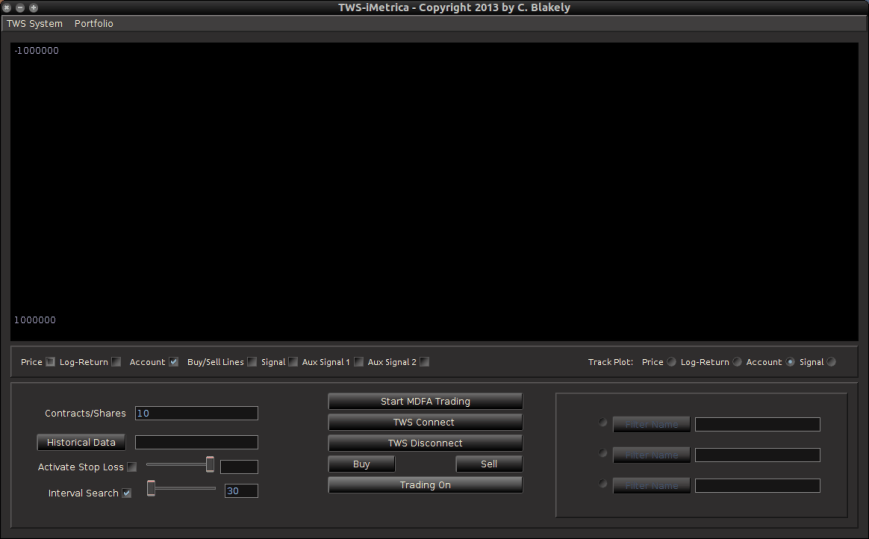Click the first filter name text field

tap(758, 424)
